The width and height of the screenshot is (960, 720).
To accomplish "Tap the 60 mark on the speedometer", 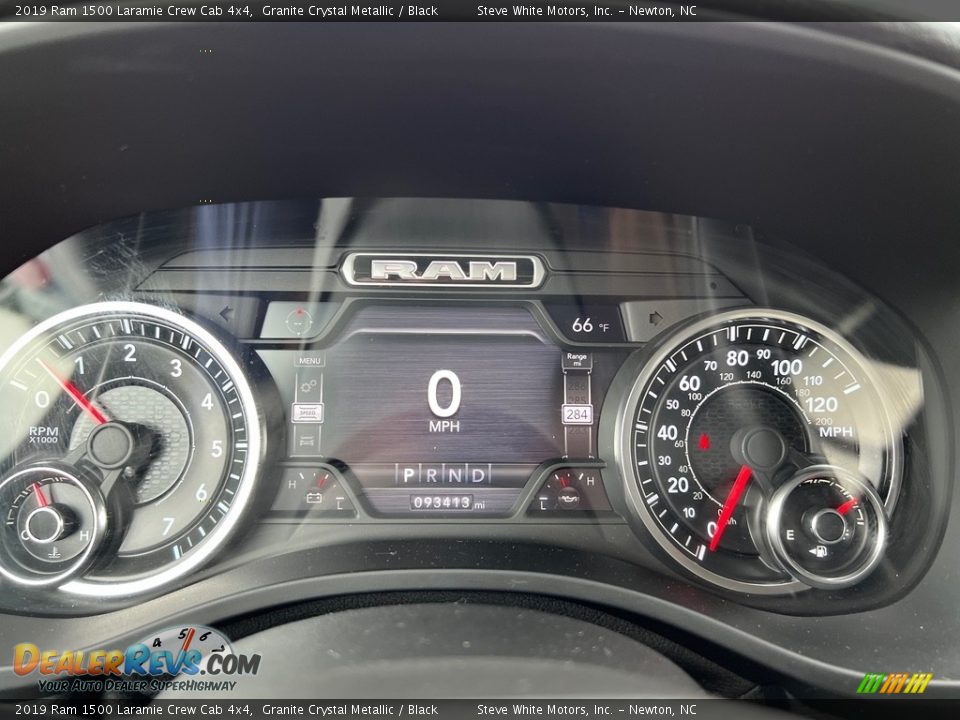I will pyautogui.click(x=689, y=383).
